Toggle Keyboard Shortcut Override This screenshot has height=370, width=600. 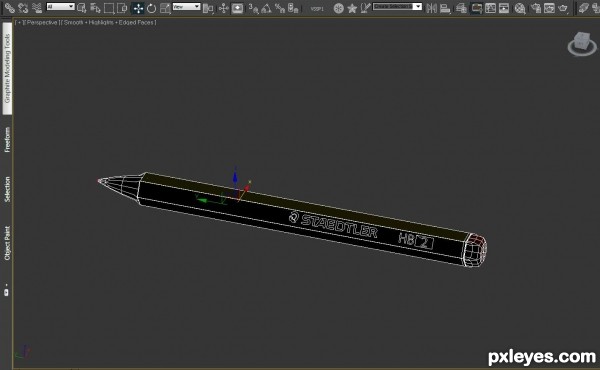coord(237,8)
